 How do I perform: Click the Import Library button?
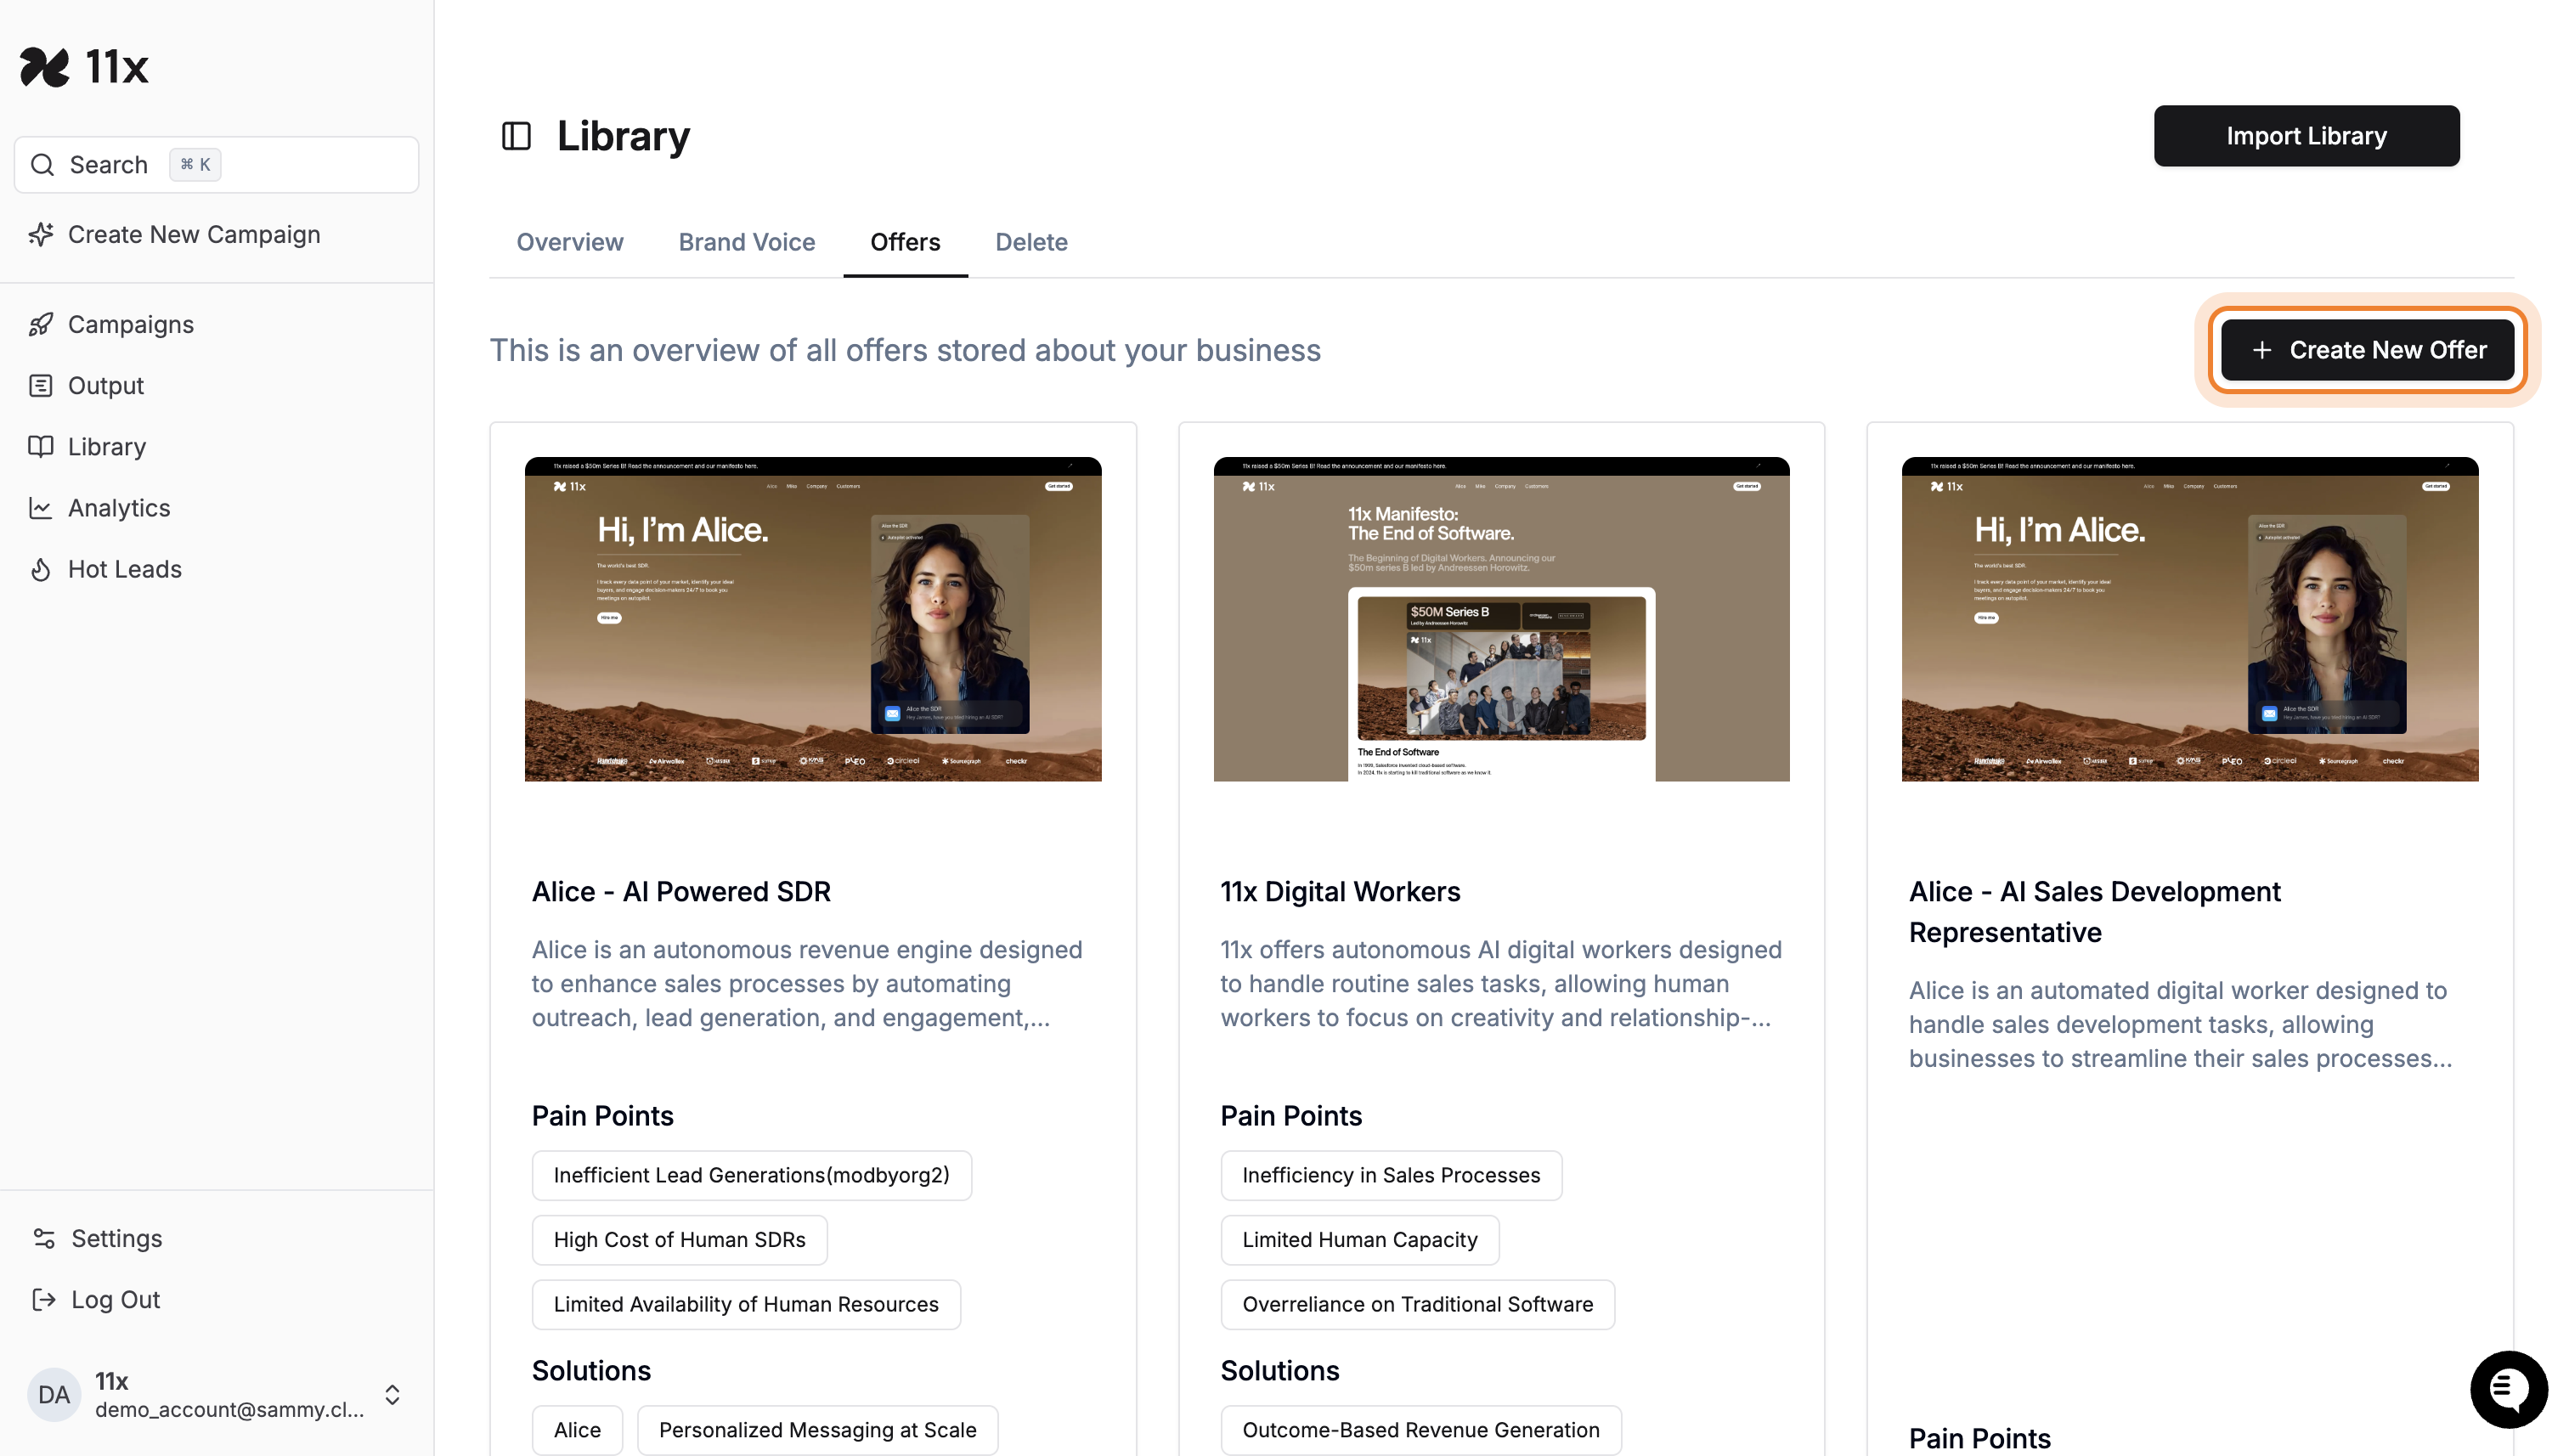pyautogui.click(x=2307, y=136)
